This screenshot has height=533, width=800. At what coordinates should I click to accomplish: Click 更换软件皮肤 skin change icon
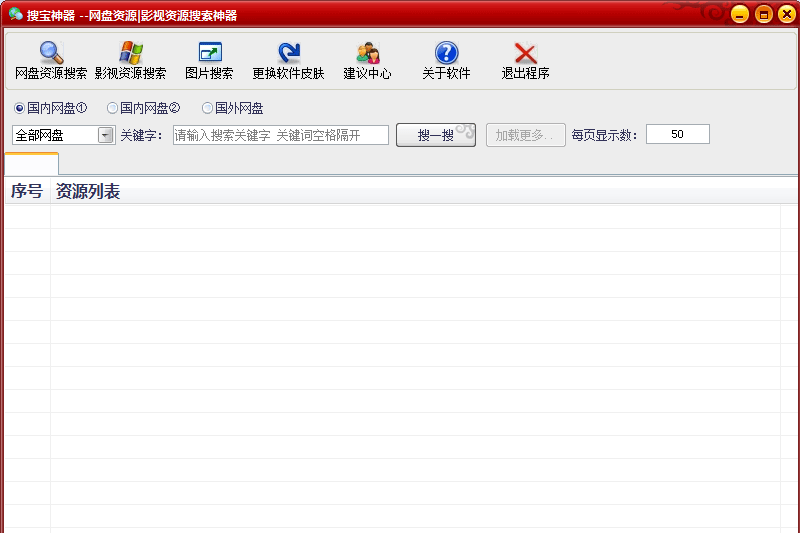288,60
